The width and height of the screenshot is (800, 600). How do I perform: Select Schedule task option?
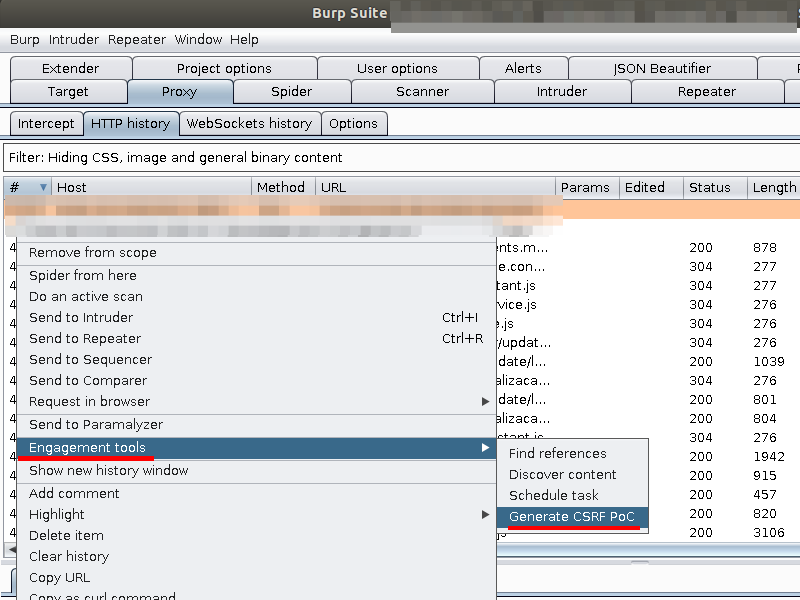pyautogui.click(x=553, y=496)
